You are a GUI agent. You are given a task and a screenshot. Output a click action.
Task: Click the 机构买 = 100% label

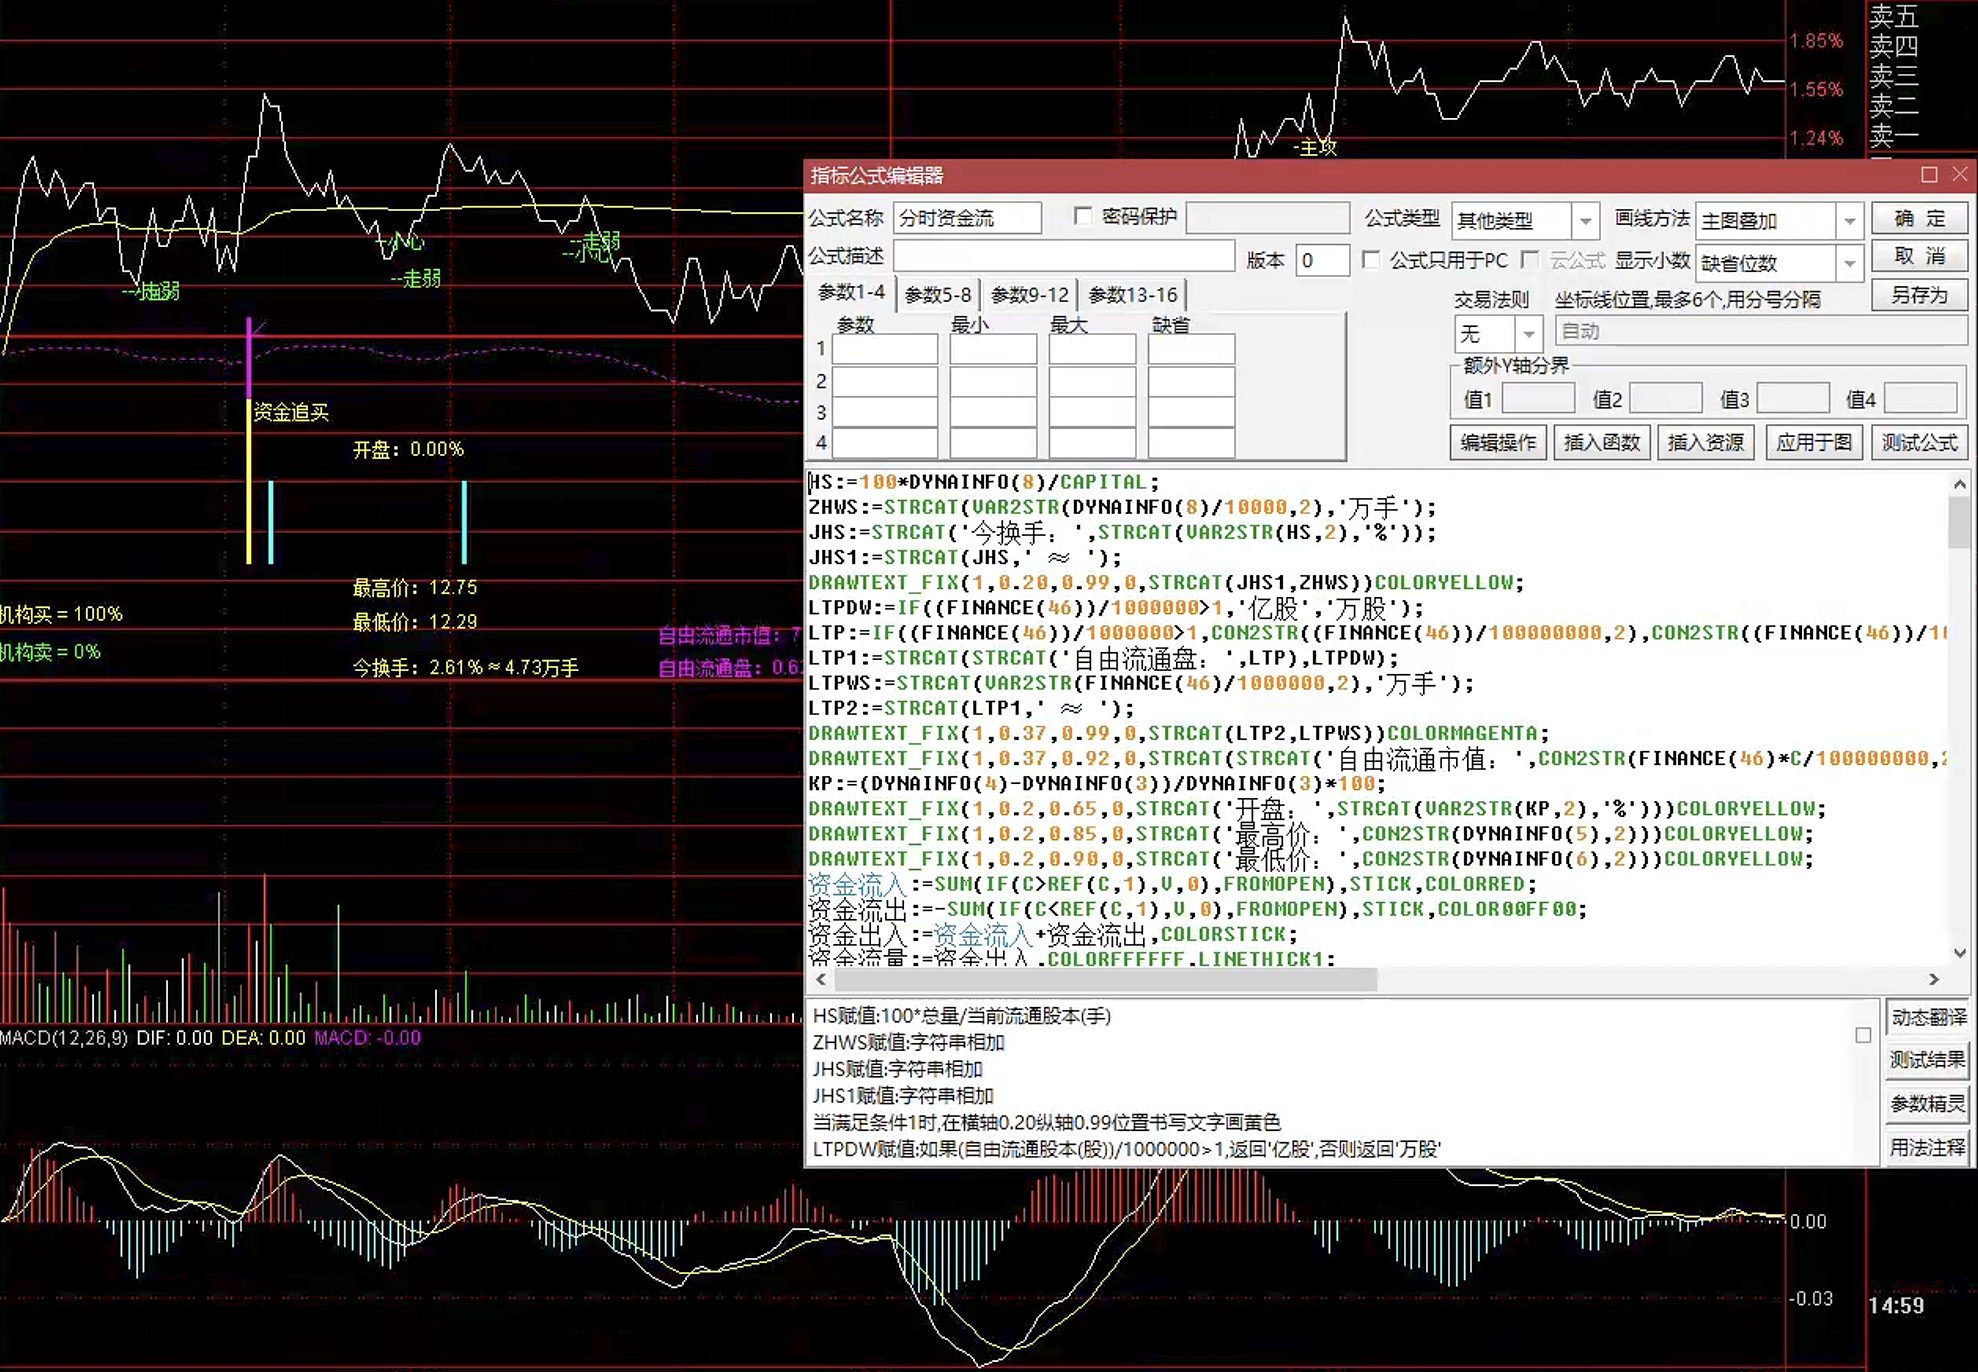click(x=61, y=614)
